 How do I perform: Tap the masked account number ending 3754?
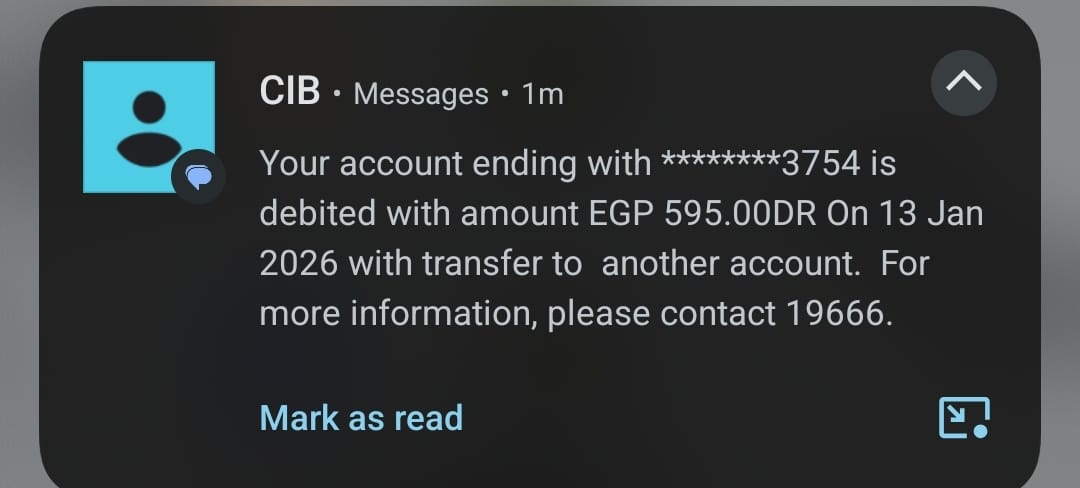pyautogui.click(x=761, y=162)
